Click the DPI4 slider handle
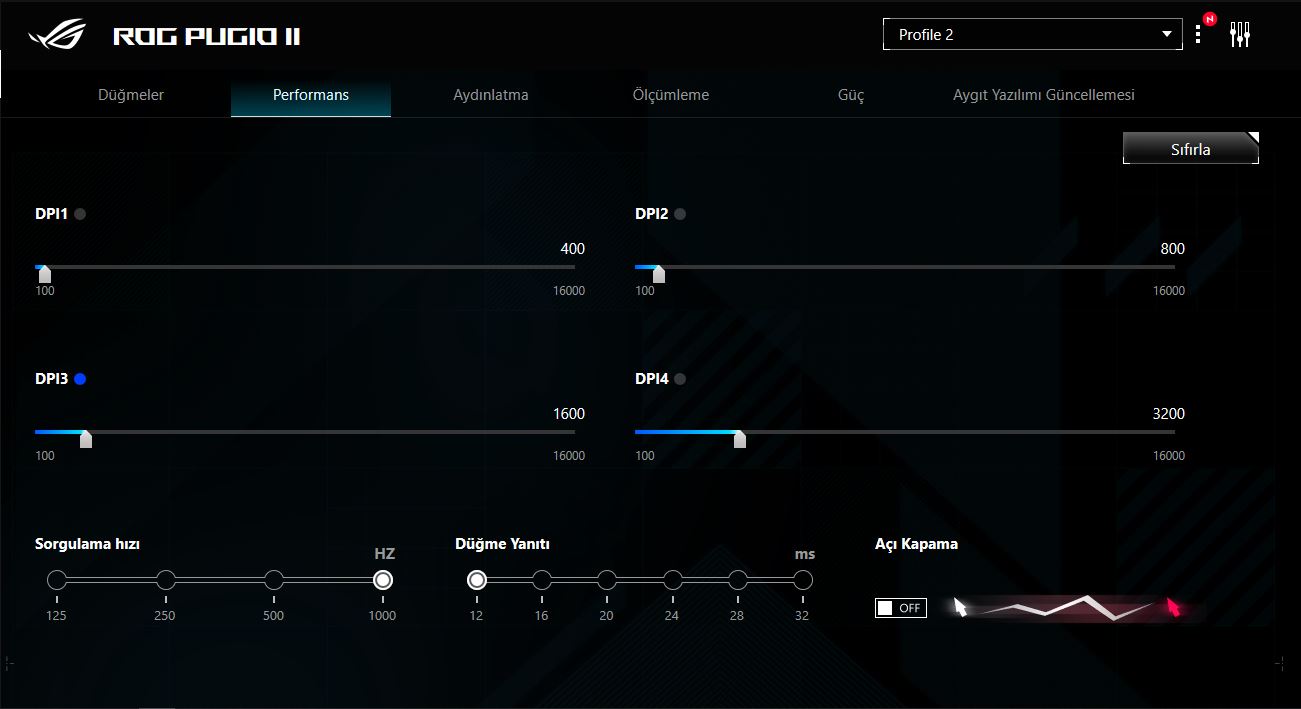Screen dimensions: 1301x709 tap(740, 440)
